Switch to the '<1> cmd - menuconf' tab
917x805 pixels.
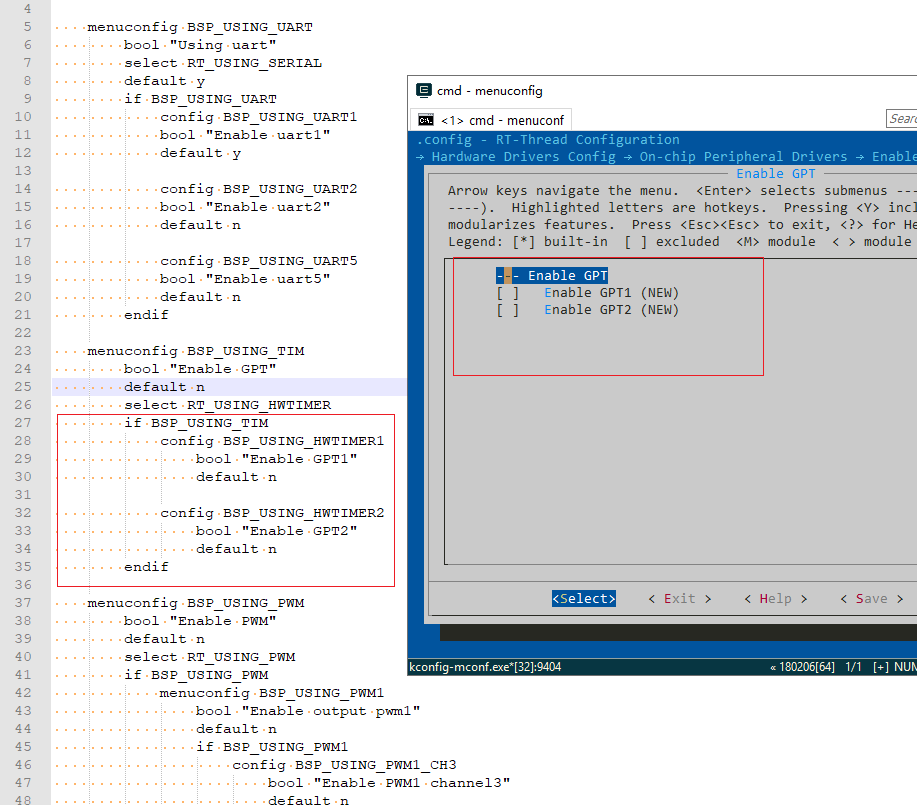(x=490, y=121)
